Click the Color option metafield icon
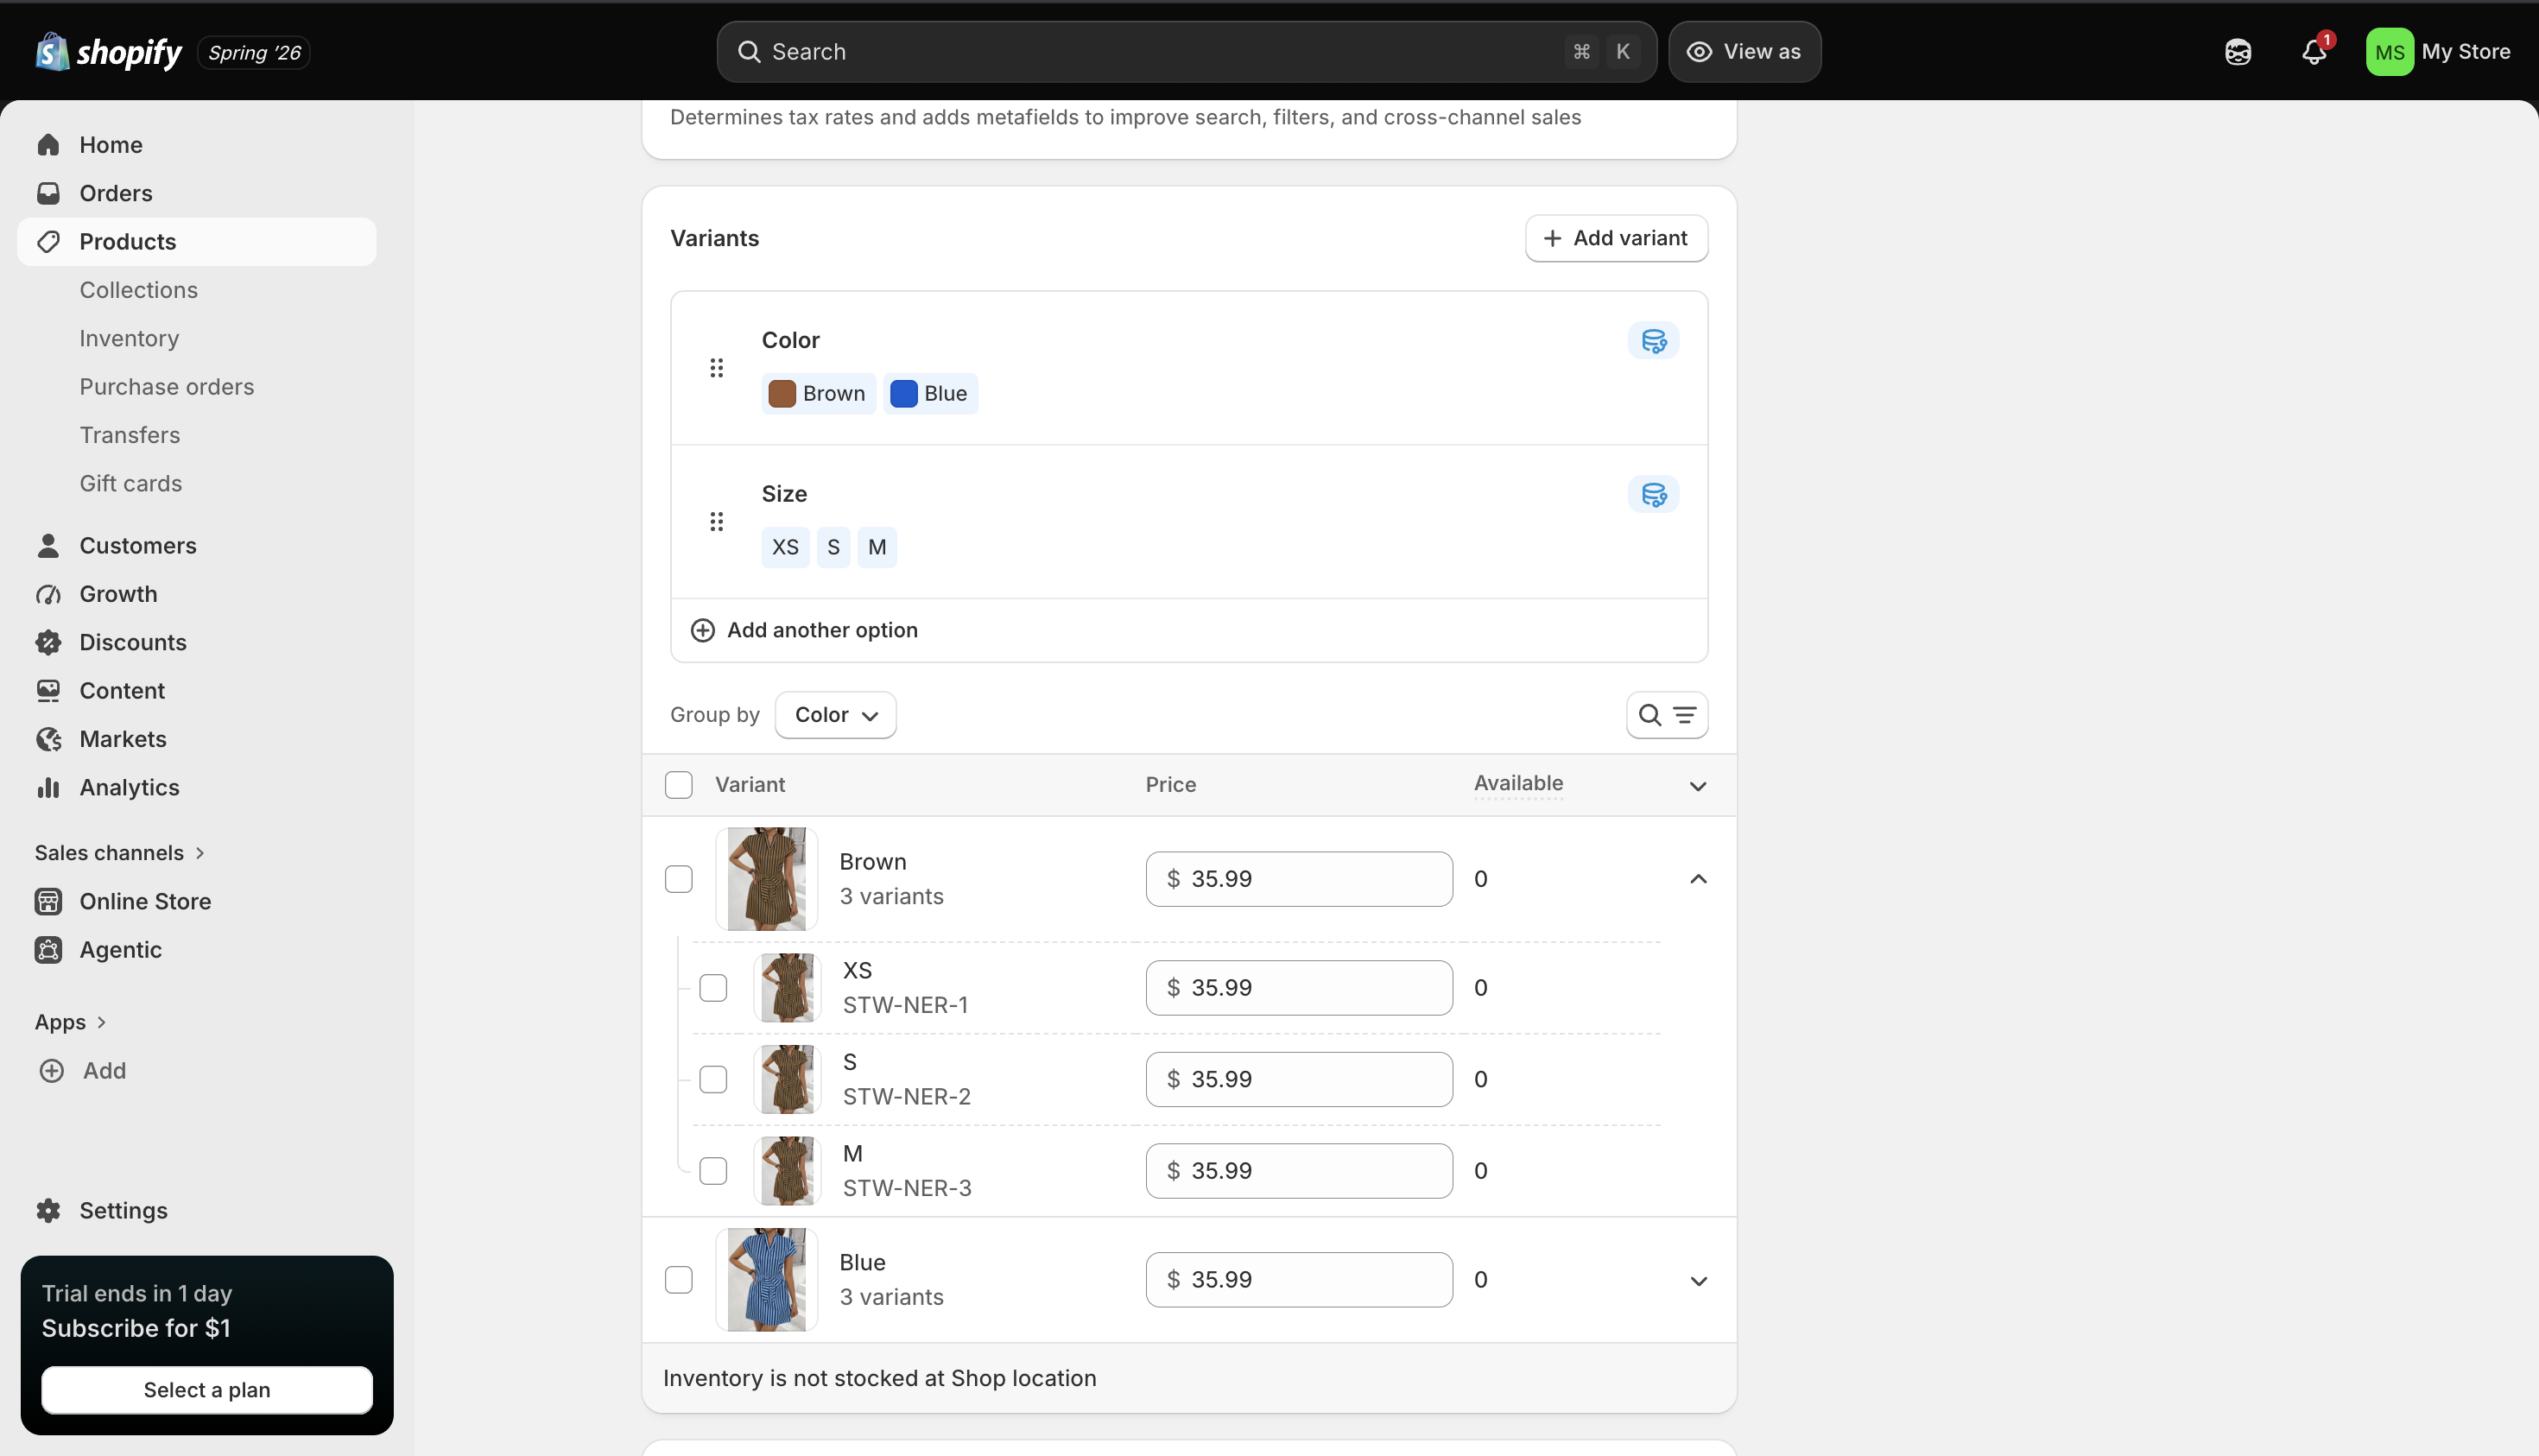 pyautogui.click(x=1654, y=341)
